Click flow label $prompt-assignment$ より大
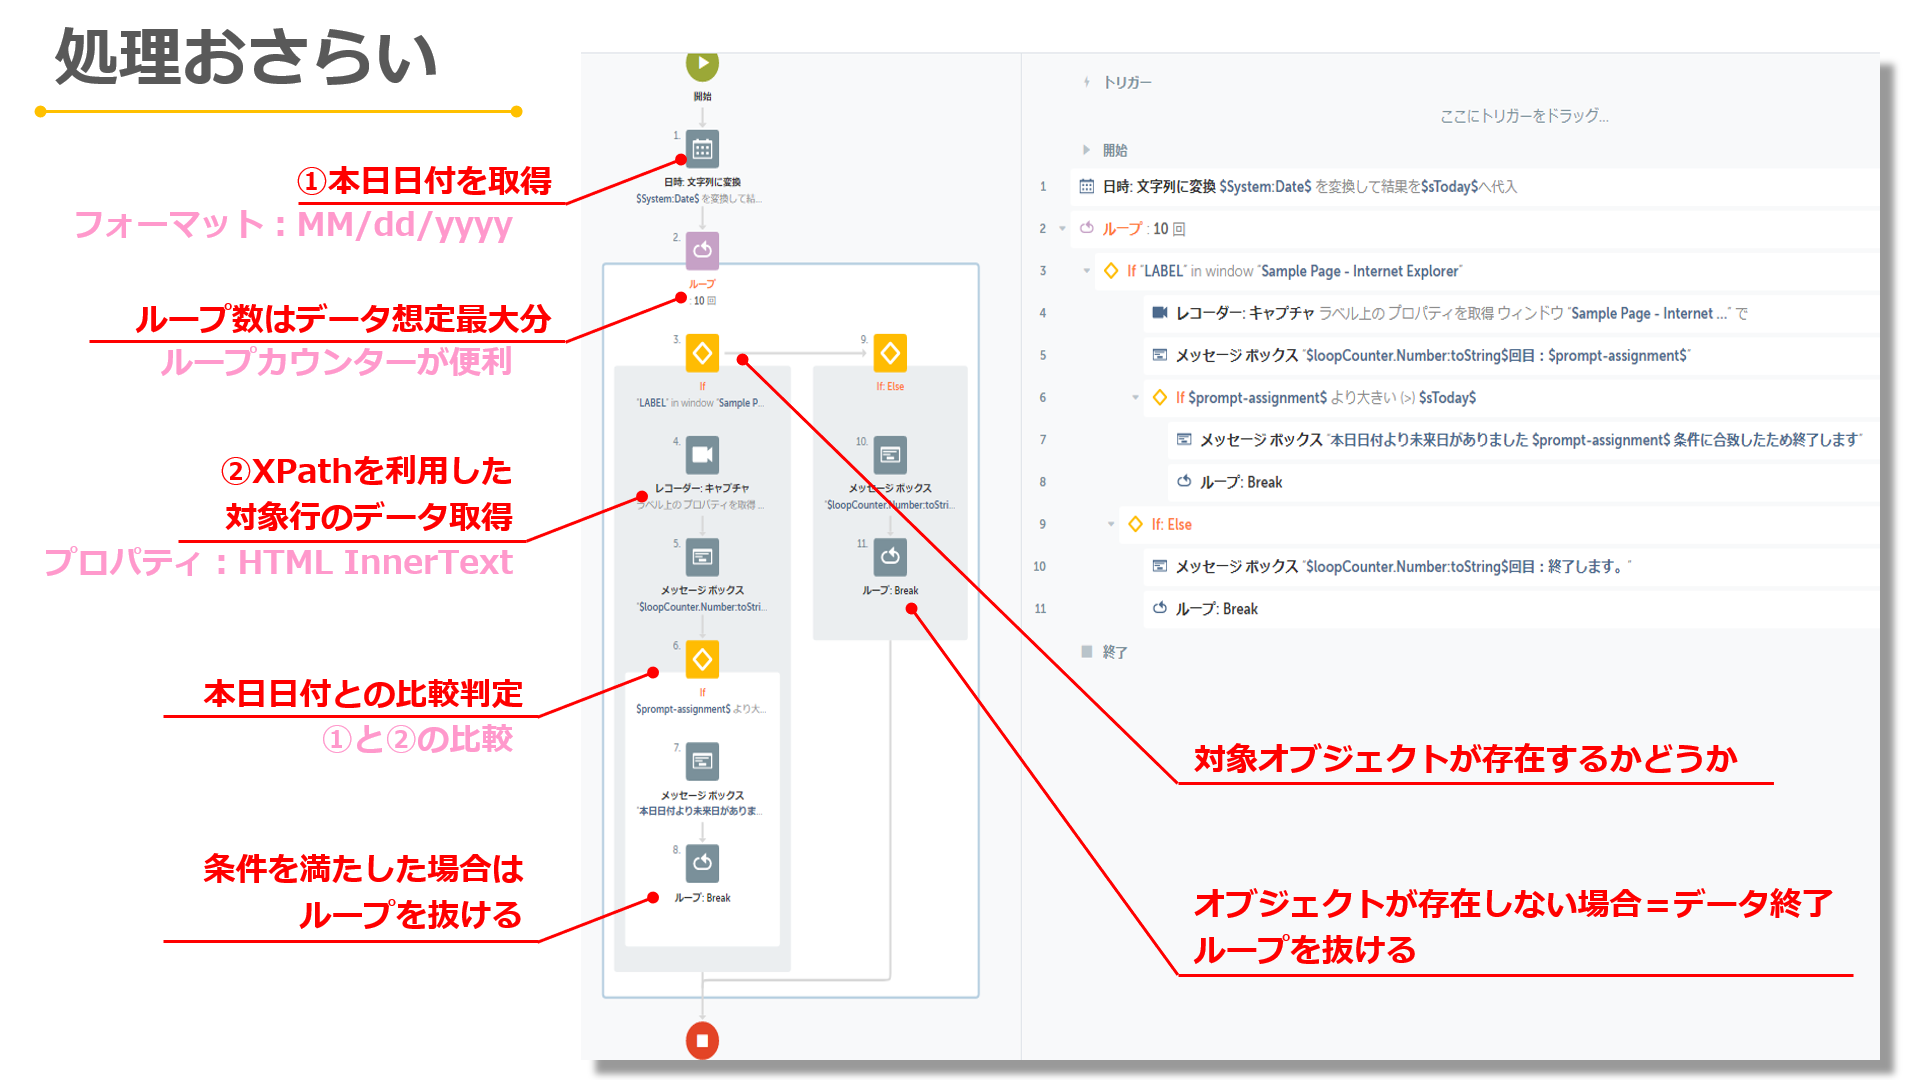Screen dimensions: 1920x1080 coord(701,709)
